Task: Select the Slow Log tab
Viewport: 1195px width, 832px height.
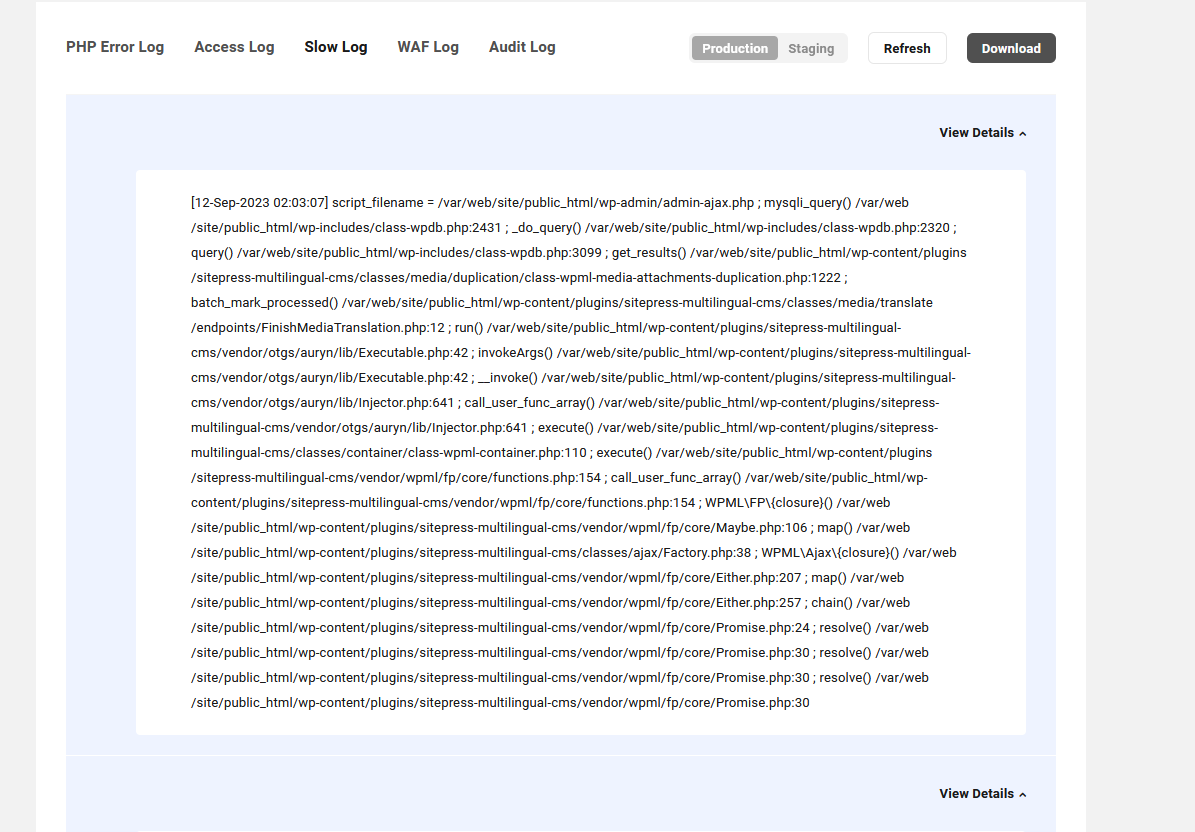Action: click(336, 47)
